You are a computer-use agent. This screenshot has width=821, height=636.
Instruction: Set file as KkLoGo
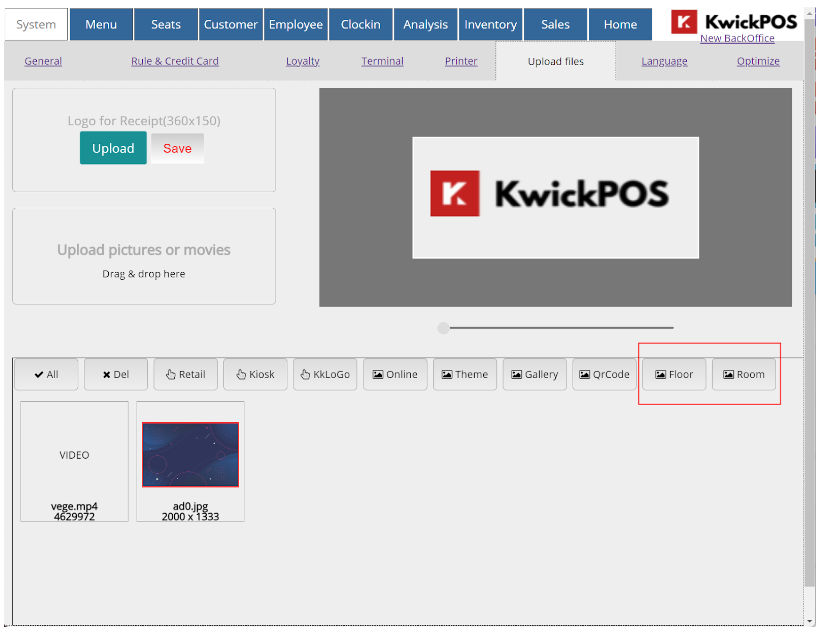325,374
